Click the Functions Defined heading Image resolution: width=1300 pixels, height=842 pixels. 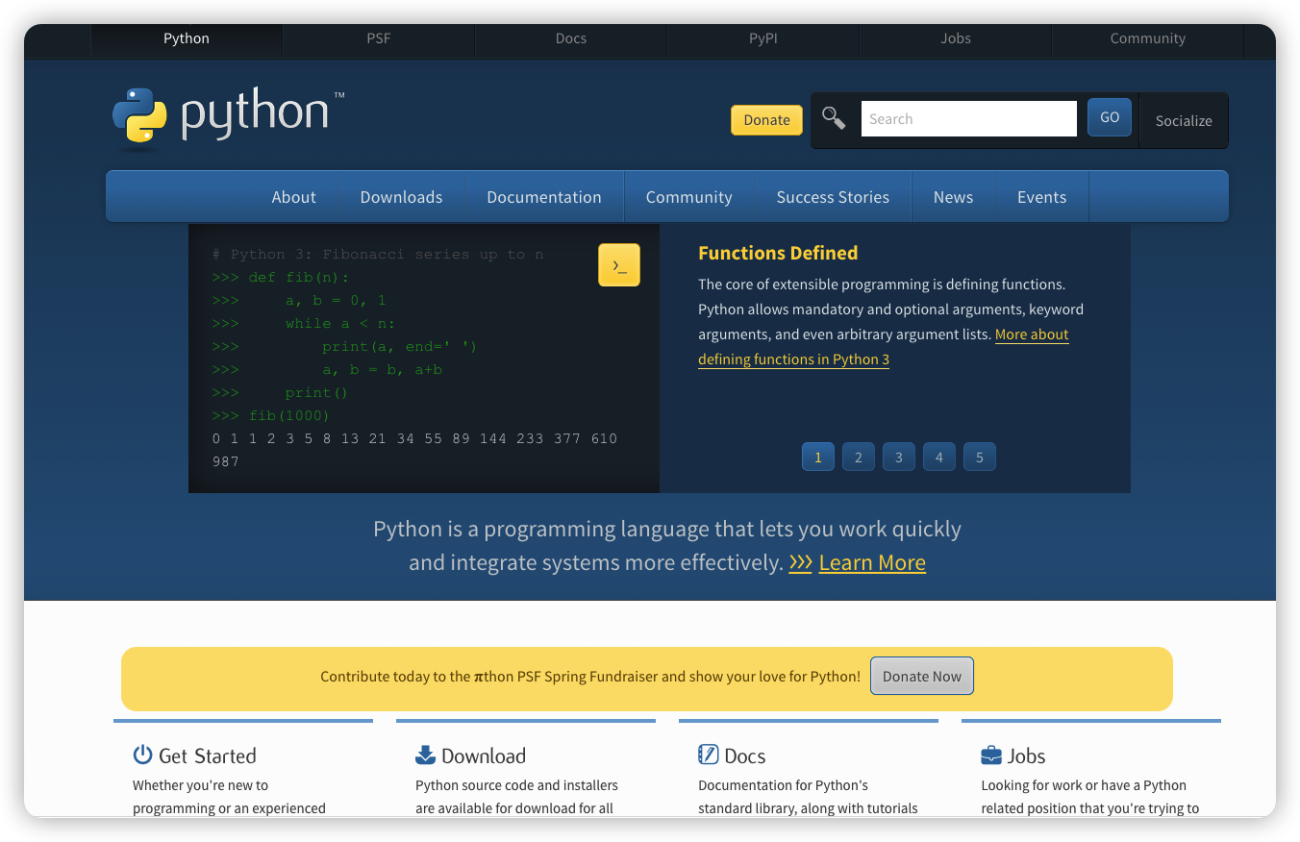pos(778,253)
